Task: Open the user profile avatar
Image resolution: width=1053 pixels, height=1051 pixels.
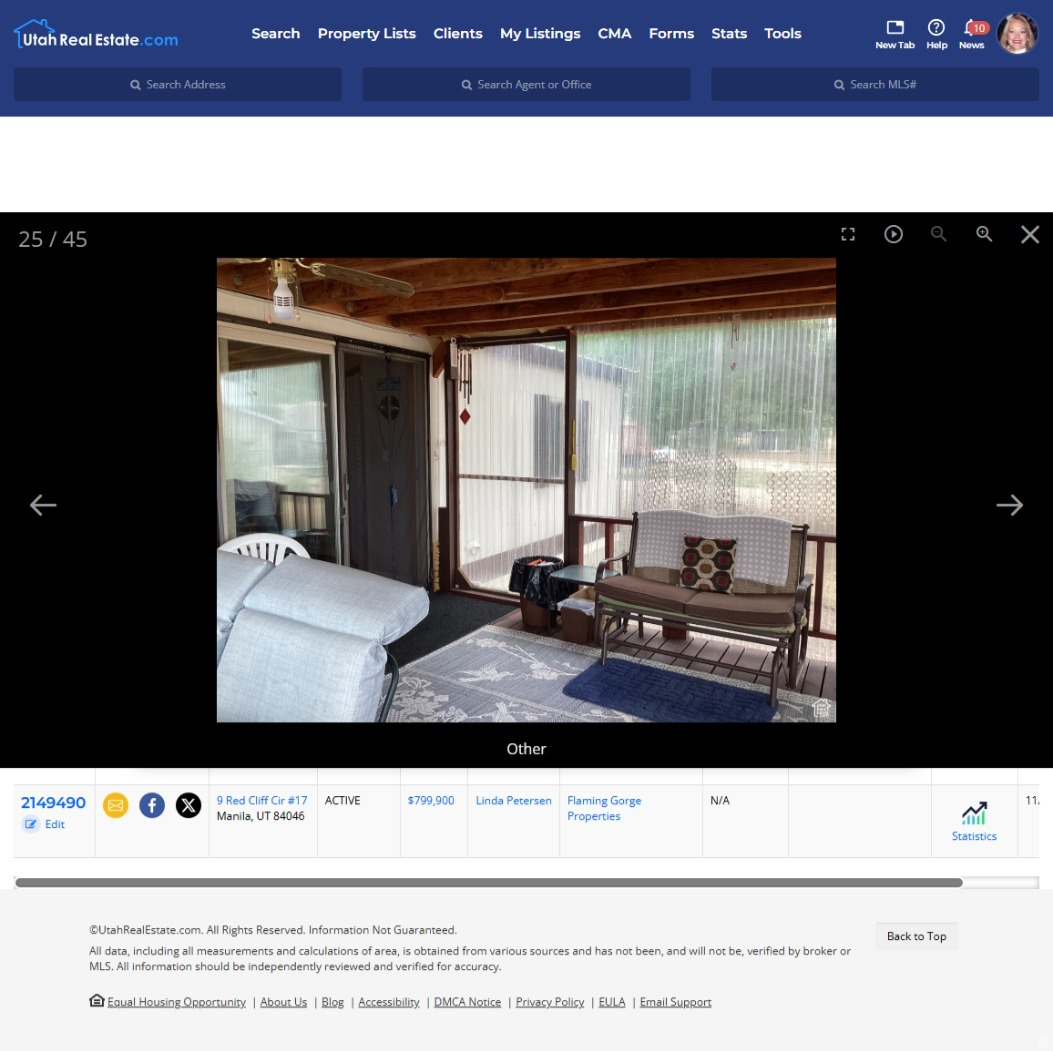Action: click(x=1017, y=33)
